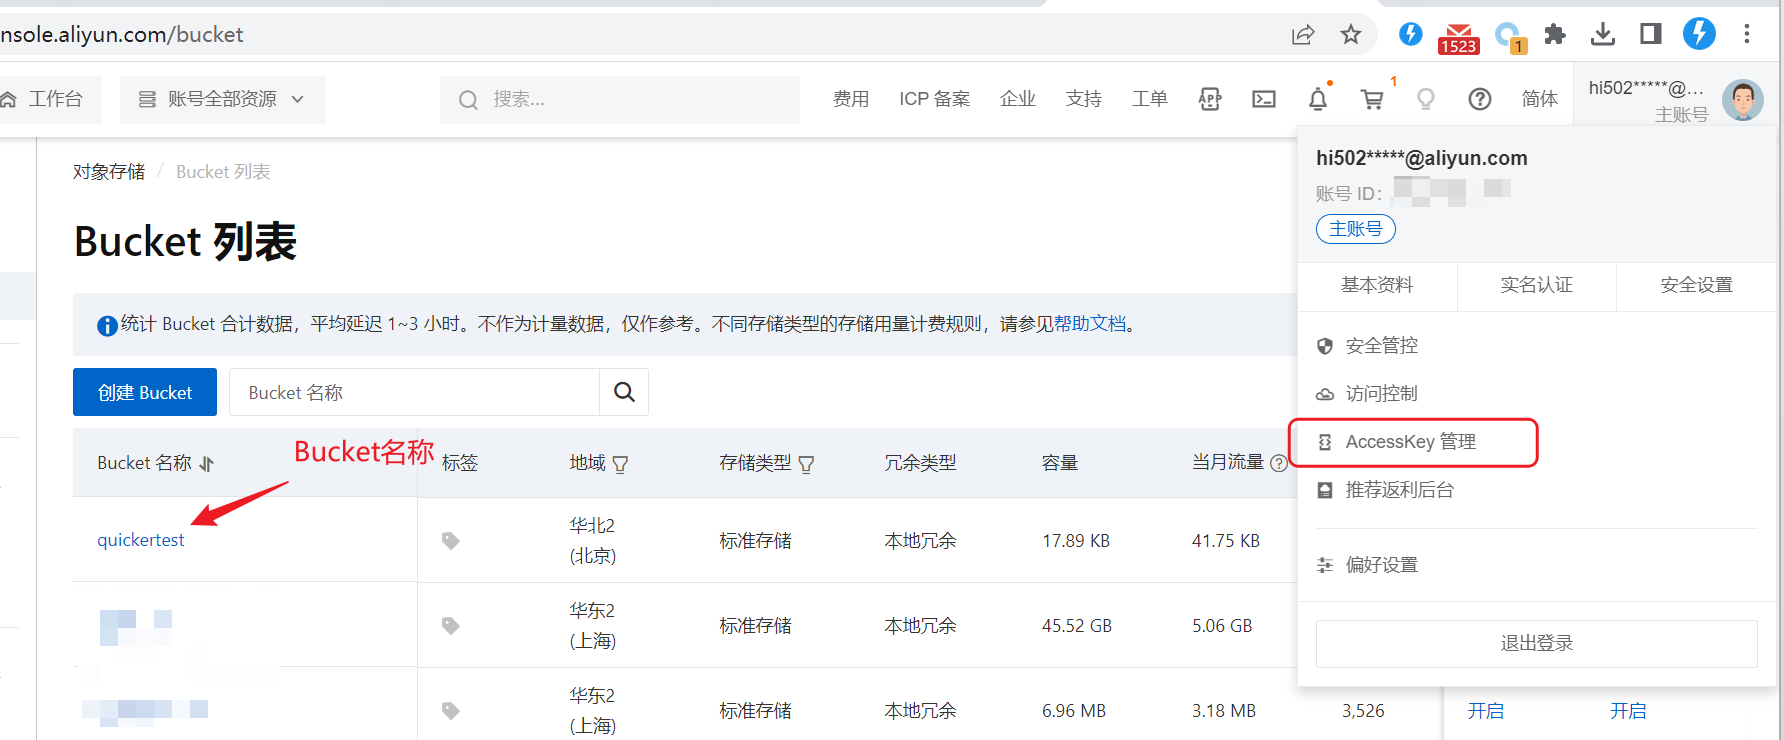
Task: Click the 容量 column header
Action: [1060, 463]
